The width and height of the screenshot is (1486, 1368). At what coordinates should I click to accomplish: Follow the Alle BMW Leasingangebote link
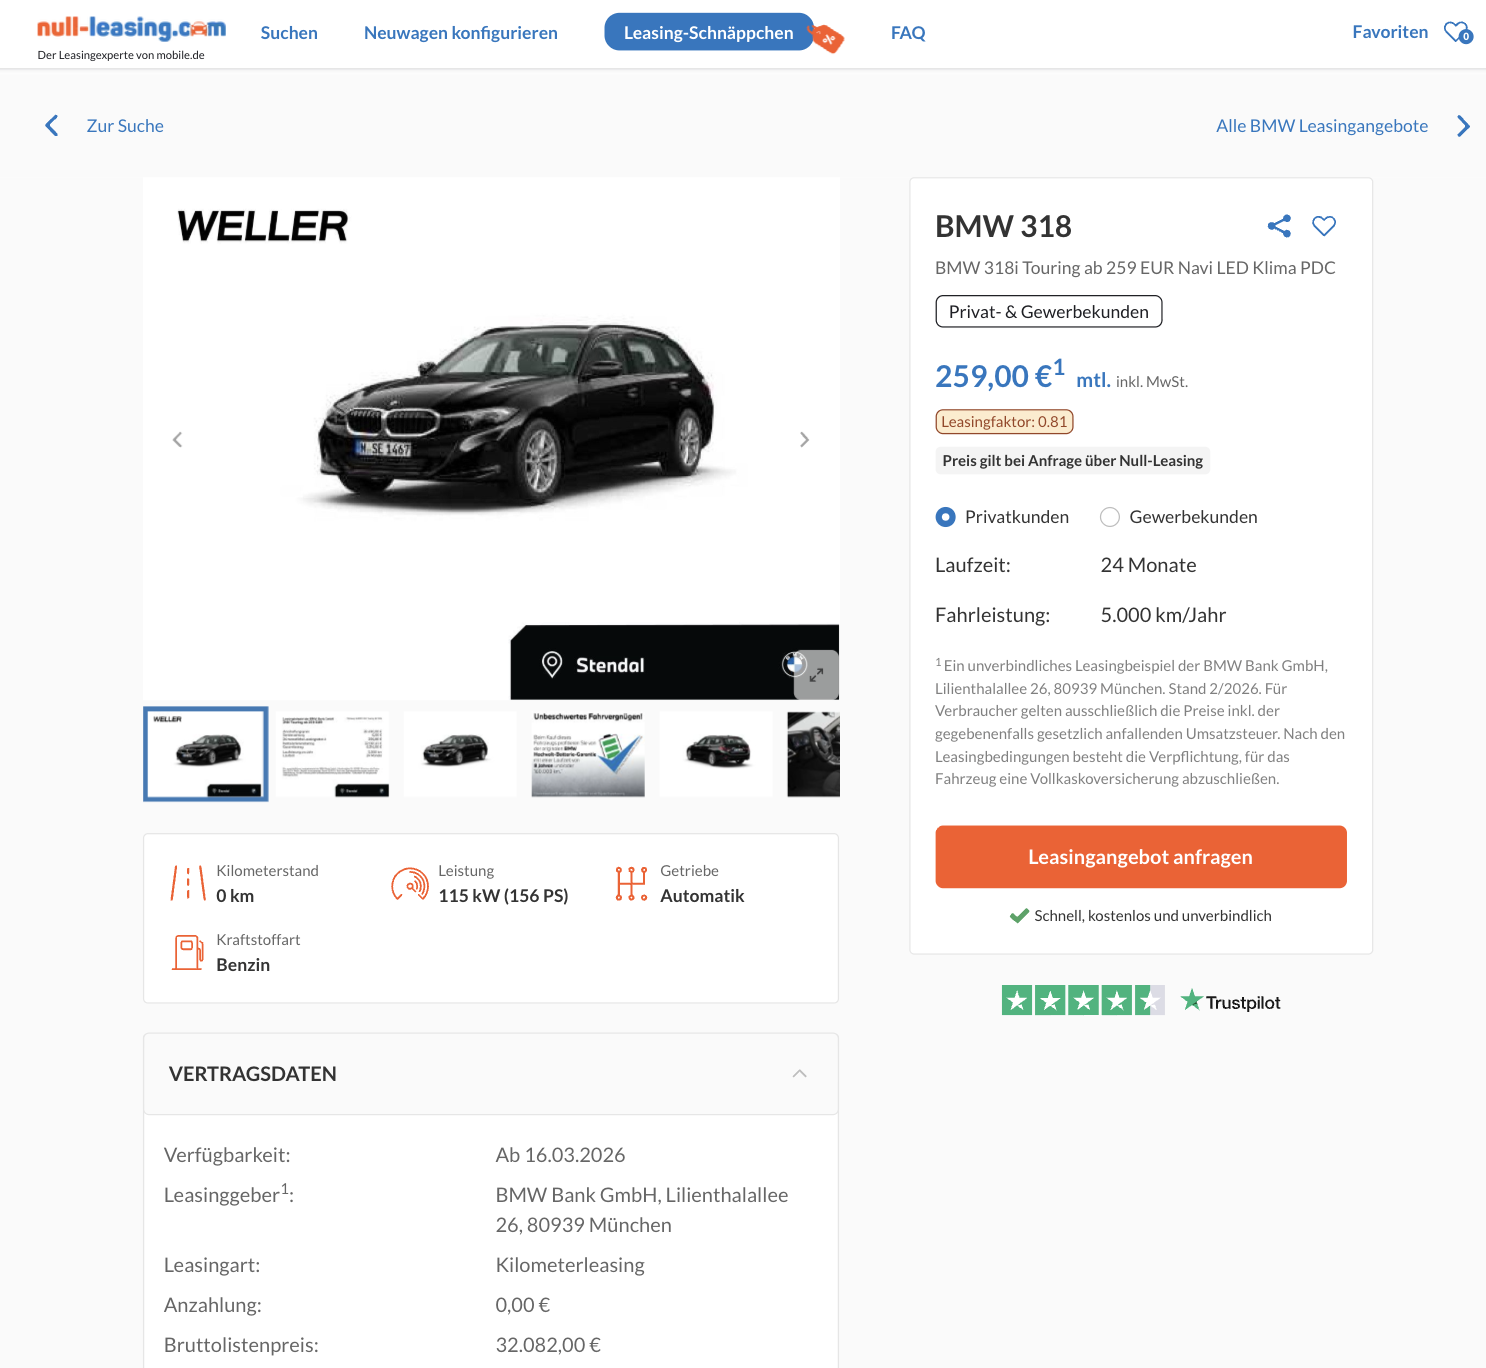click(1322, 126)
